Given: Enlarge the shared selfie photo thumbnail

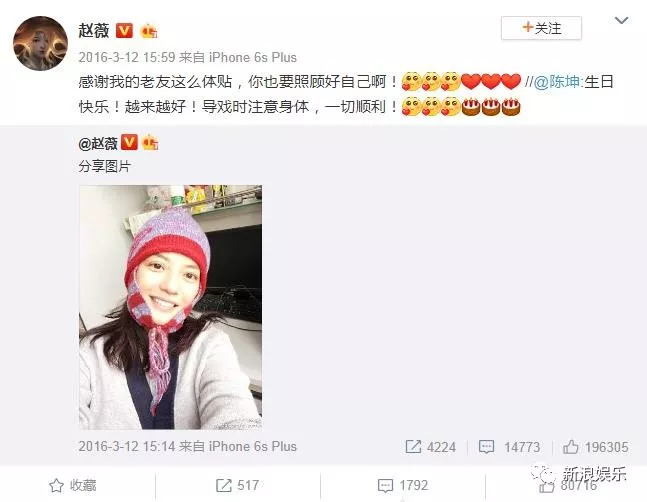Looking at the screenshot, I should tap(170, 307).
